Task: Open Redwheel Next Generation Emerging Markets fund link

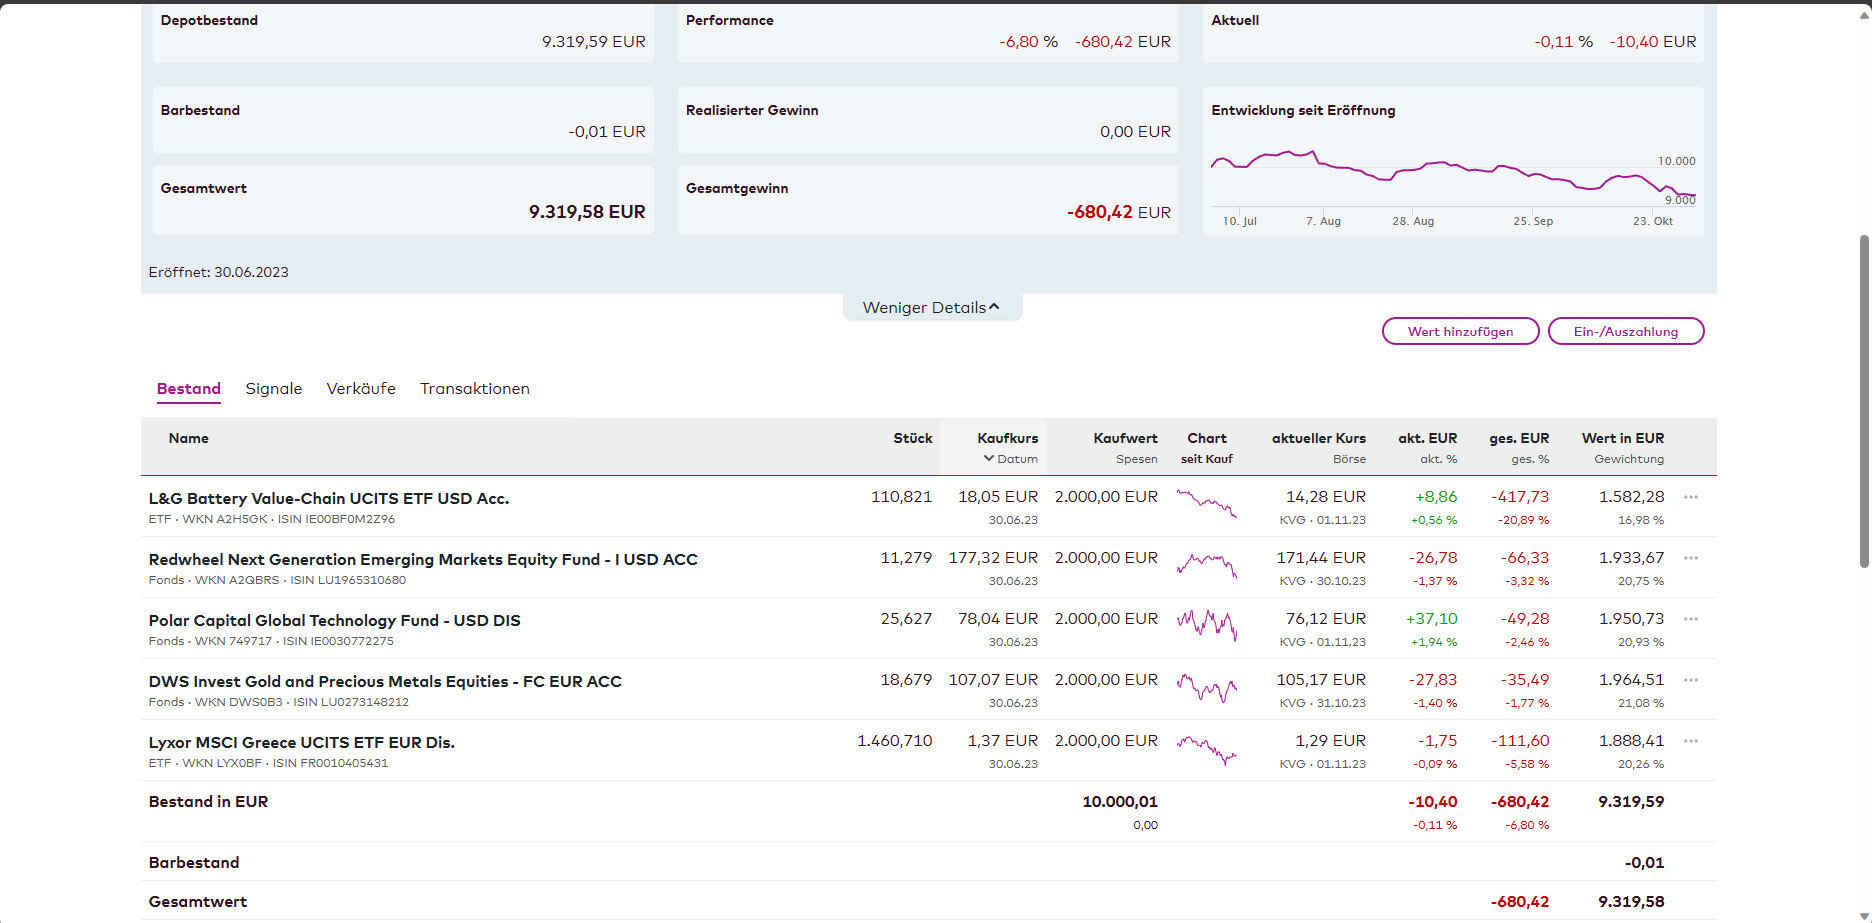Action: pos(423,559)
